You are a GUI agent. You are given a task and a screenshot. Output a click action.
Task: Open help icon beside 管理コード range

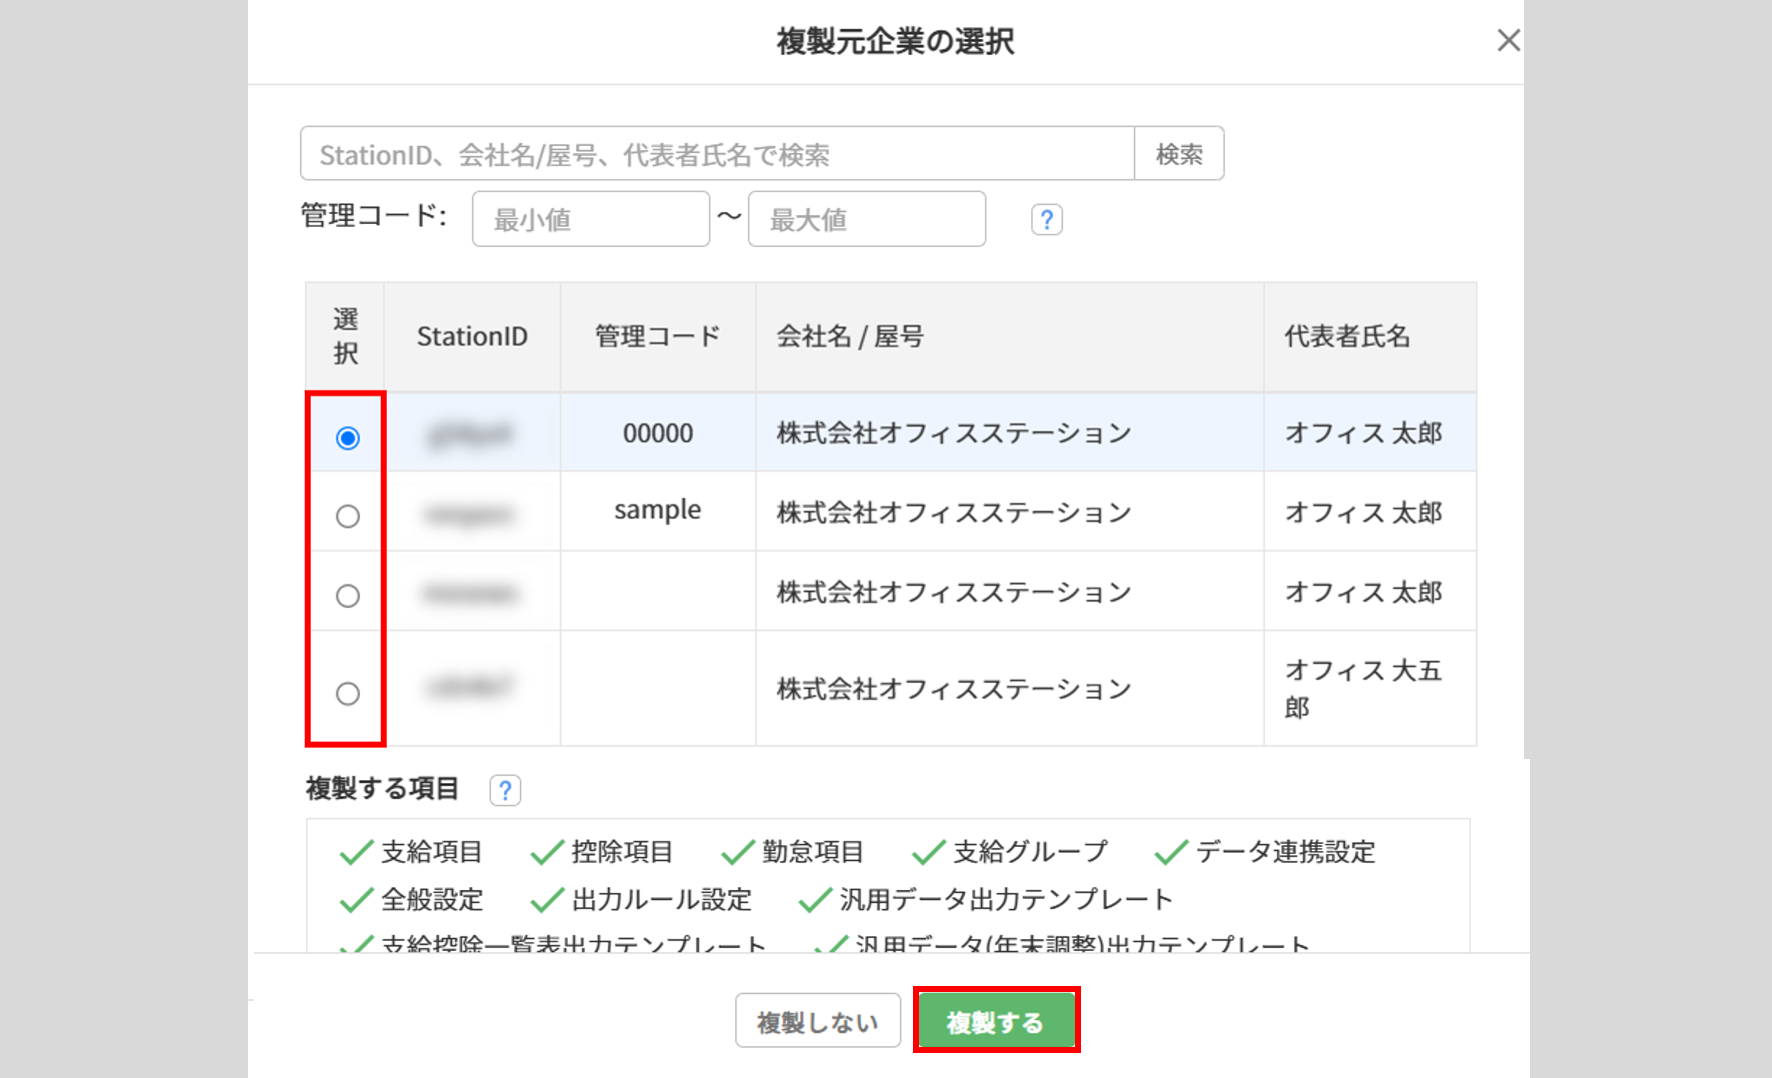coord(1046,220)
